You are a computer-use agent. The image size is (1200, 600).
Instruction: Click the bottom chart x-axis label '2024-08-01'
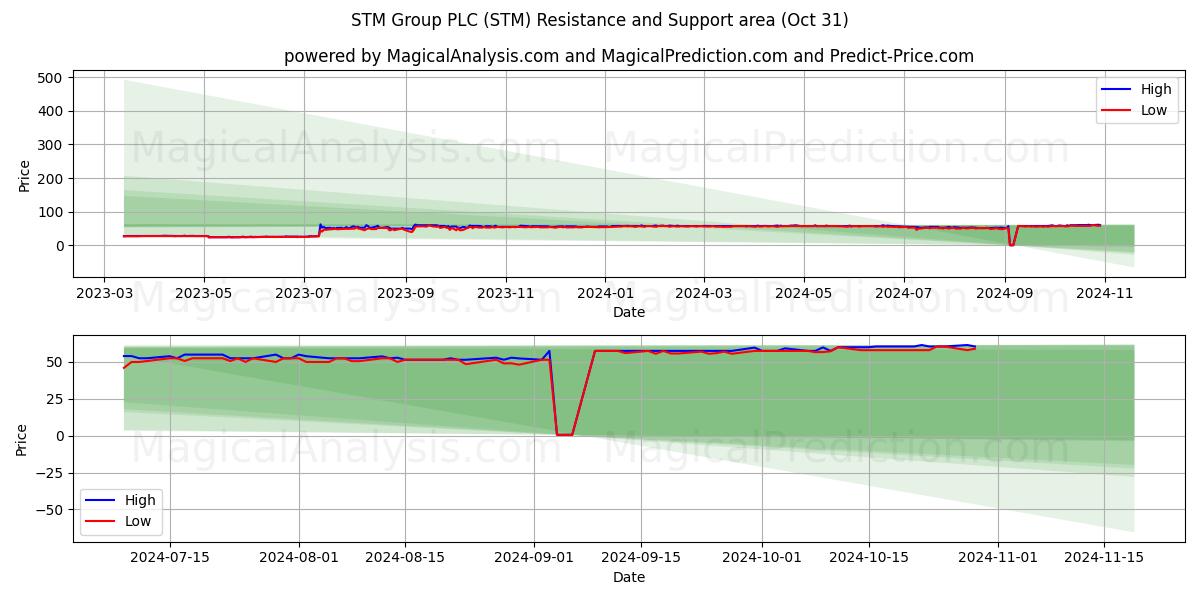pyautogui.click(x=299, y=559)
